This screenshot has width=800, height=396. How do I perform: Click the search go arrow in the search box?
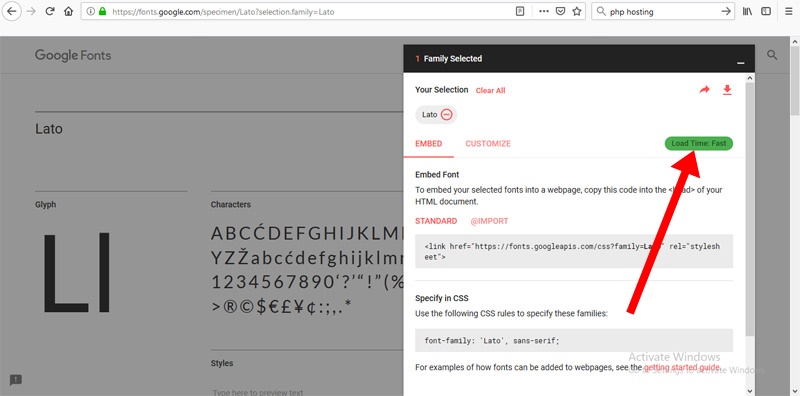point(726,11)
